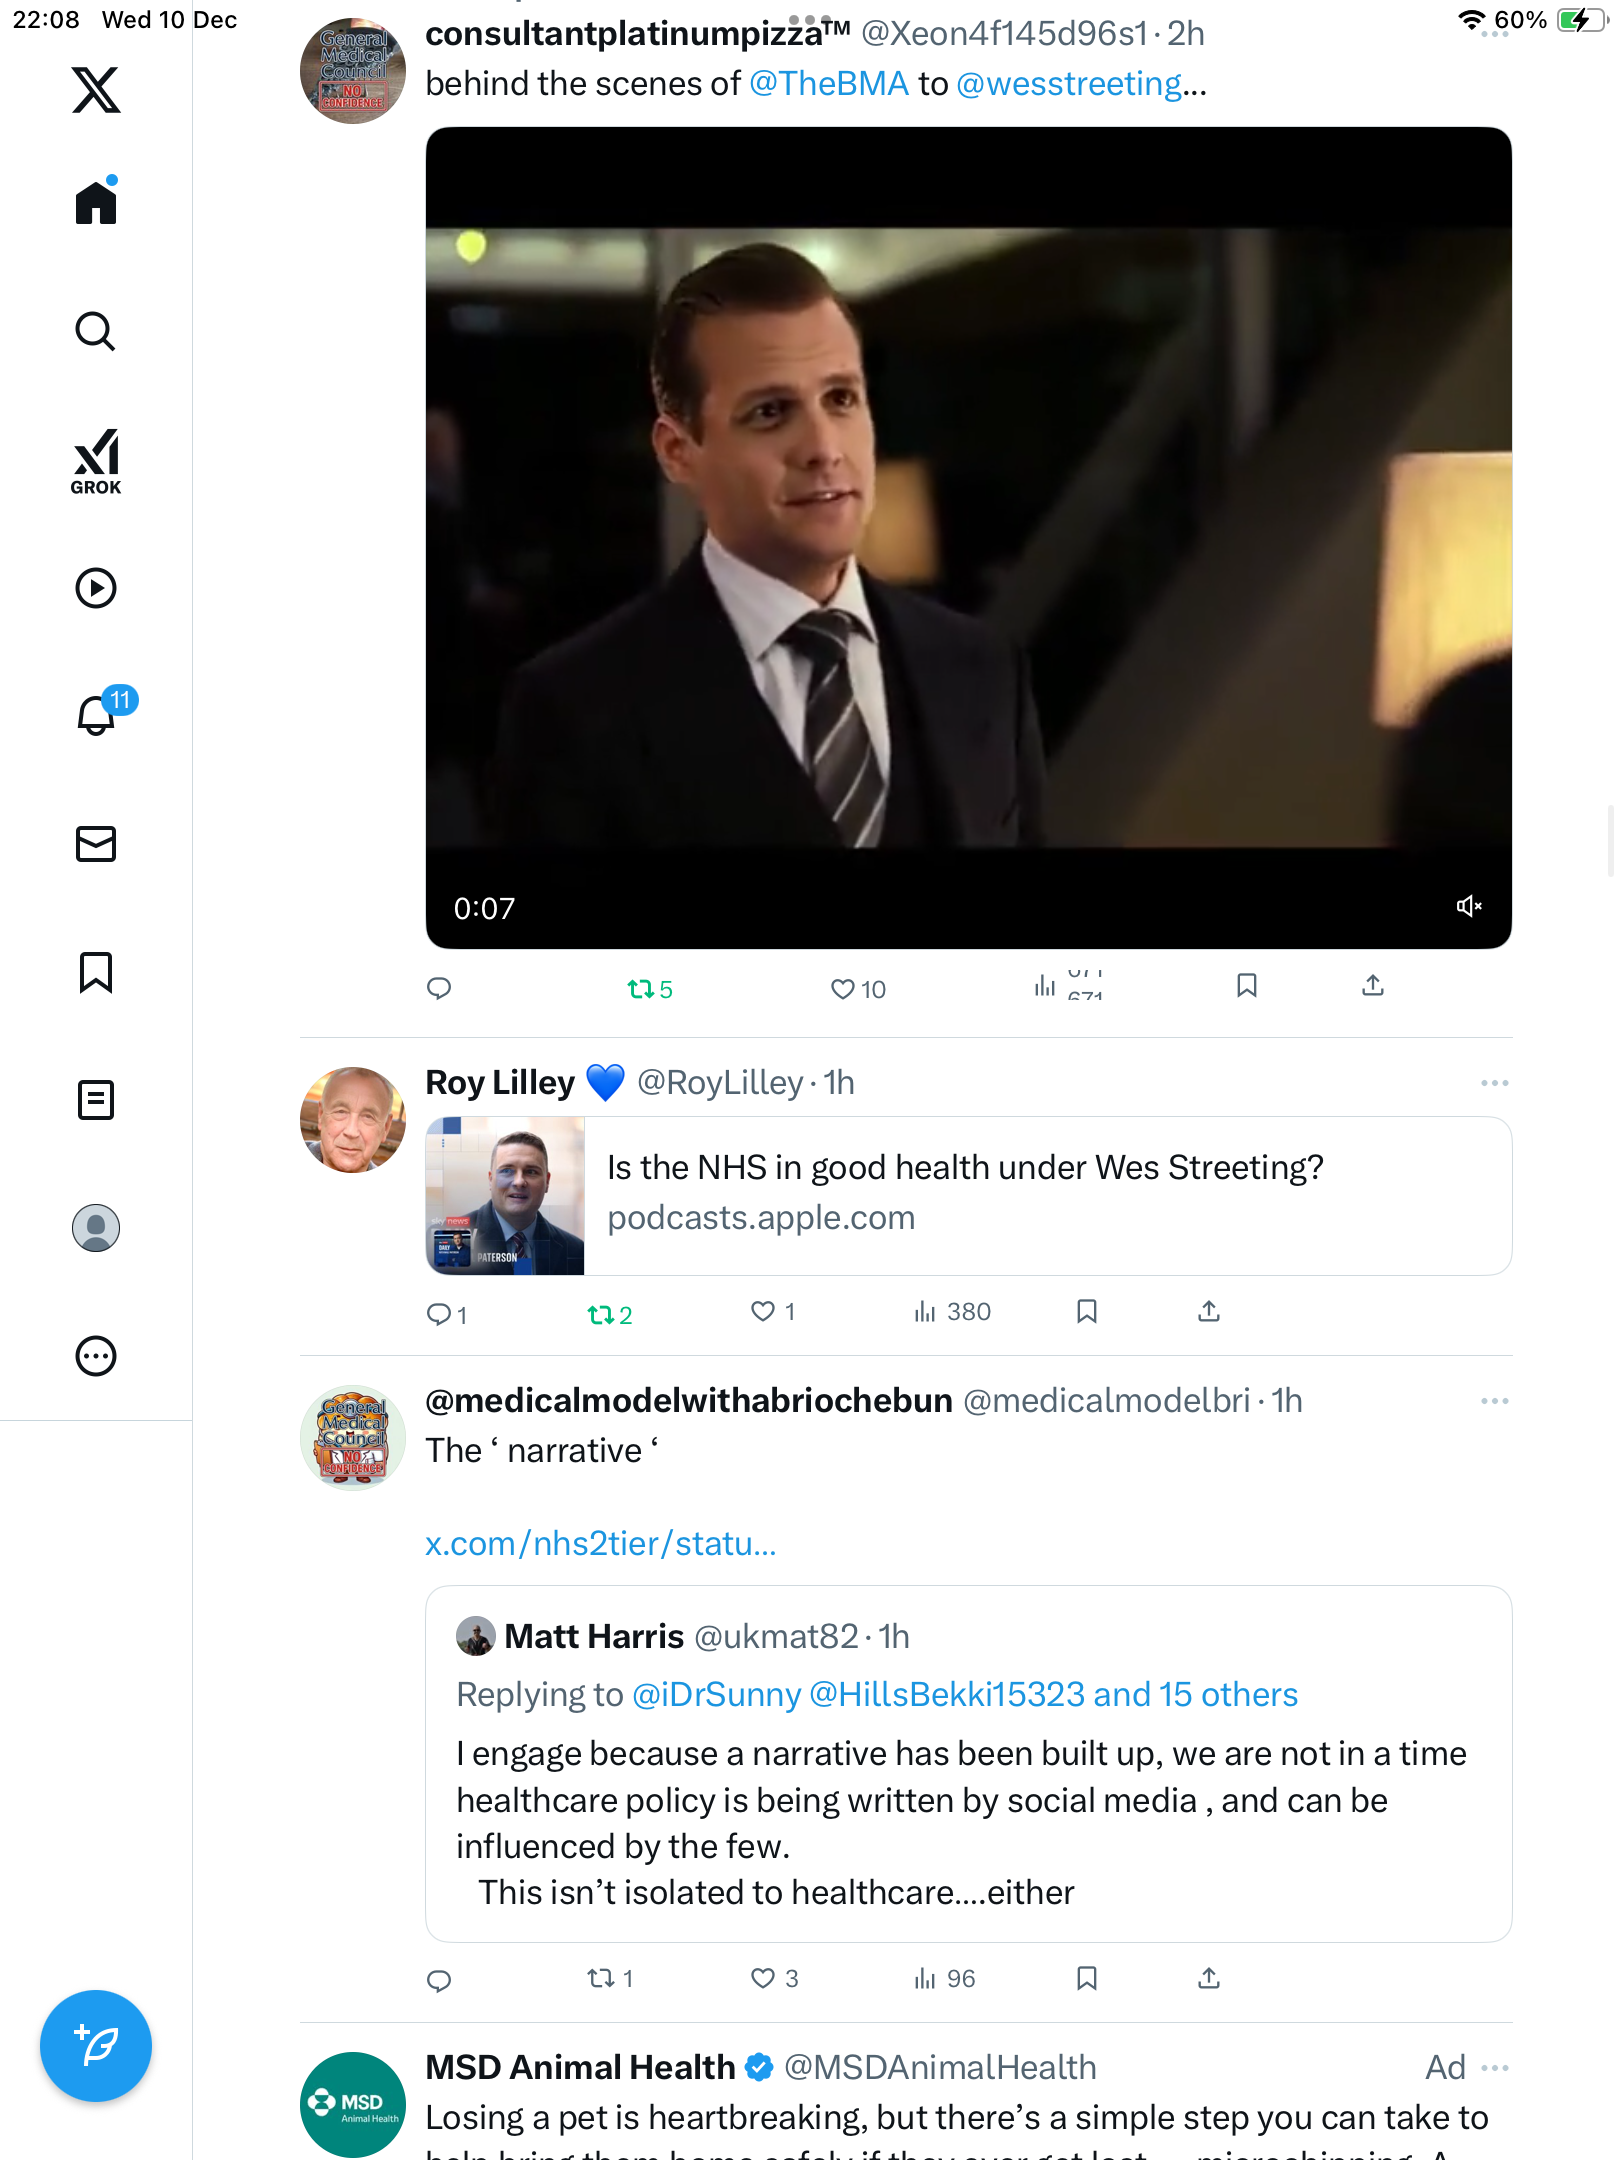1620x2160 pixels.
Task: Go to Home timeline
Action: [96, 203]
